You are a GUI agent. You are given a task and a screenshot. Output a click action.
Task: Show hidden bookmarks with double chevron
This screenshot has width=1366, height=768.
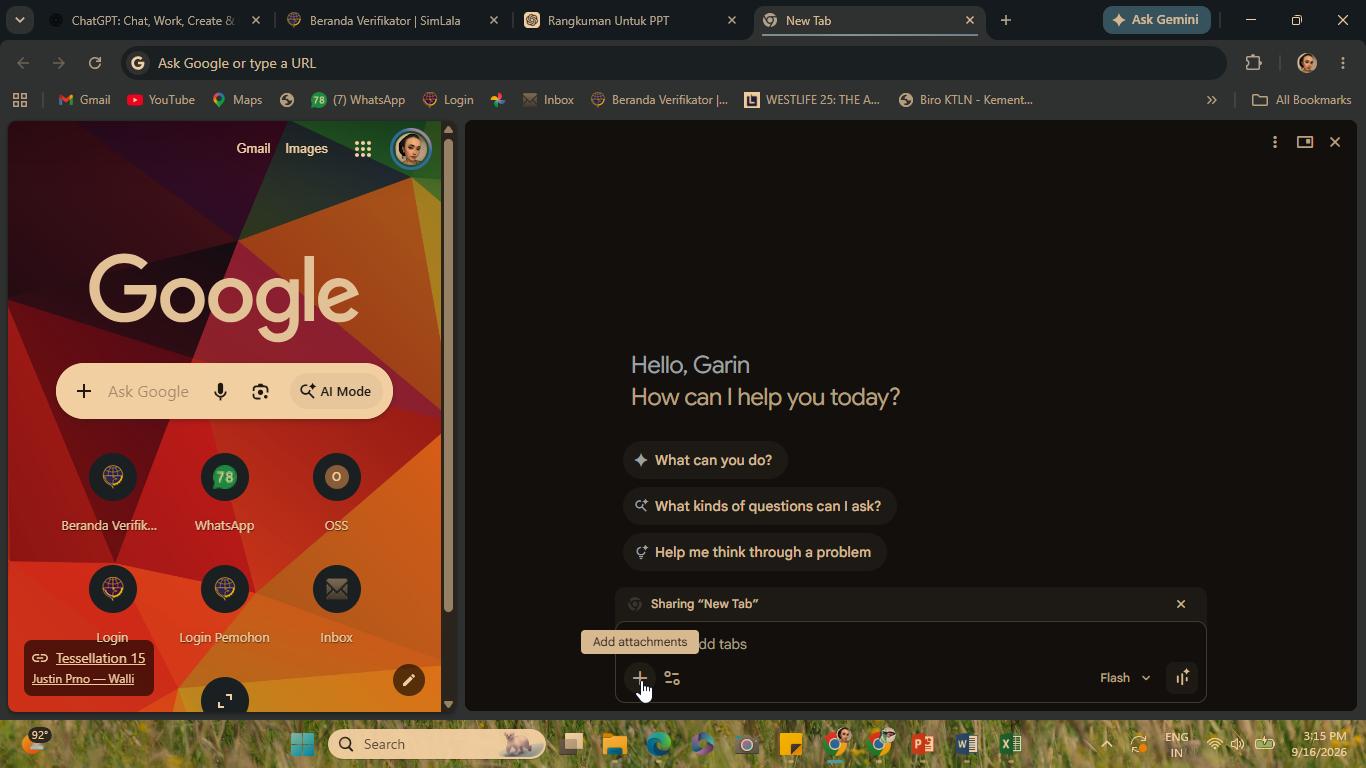[1211, 100]
